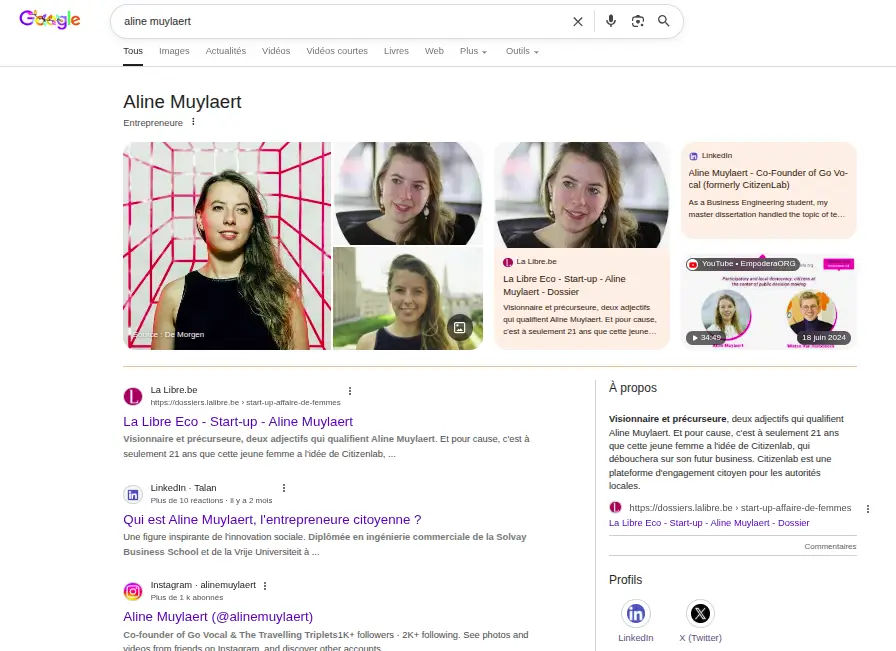This screenshot has width=896, height=651.
Task: Play the EmpoderaORG YouTube video thumbnail
Action: pyautogui.click(x=768, y=299)
